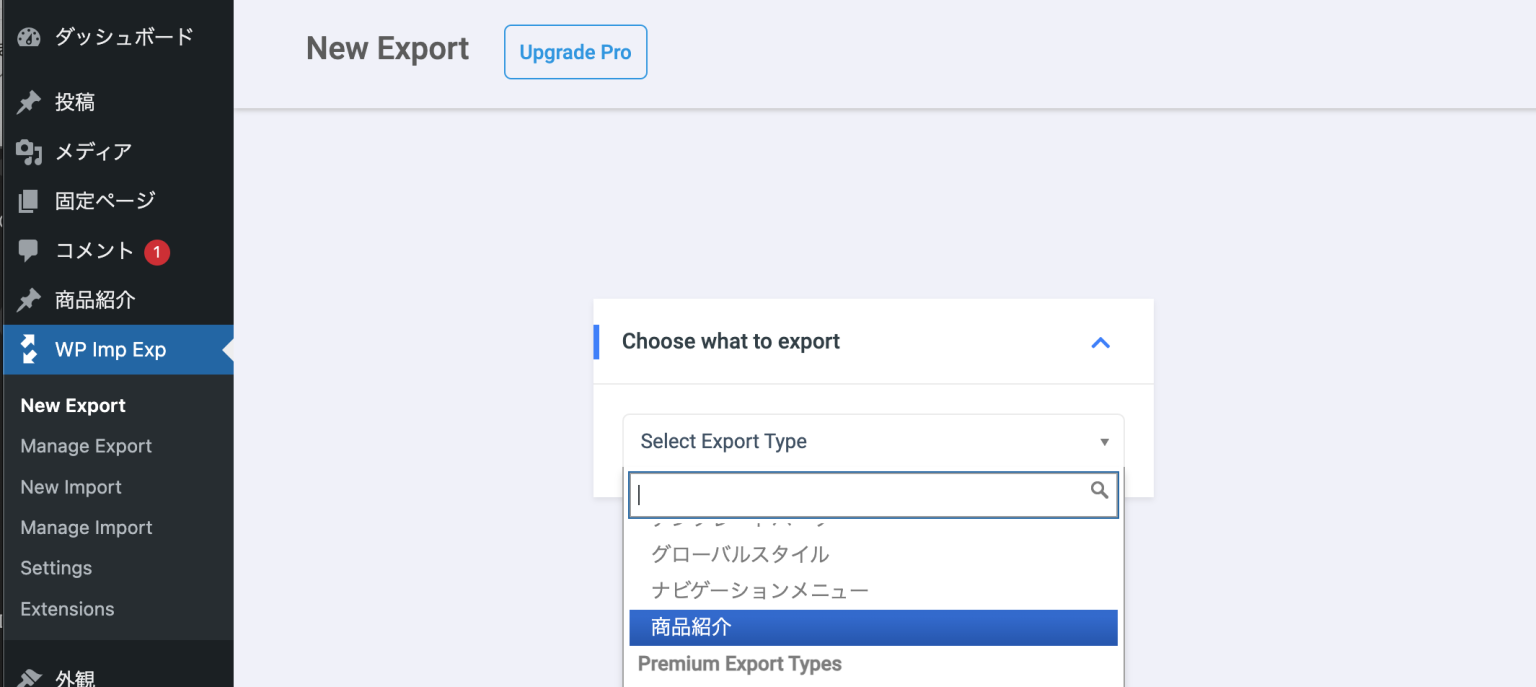Open the コメント speech bubble icon
Screen dimensions: 1536x687
point(28,251)
